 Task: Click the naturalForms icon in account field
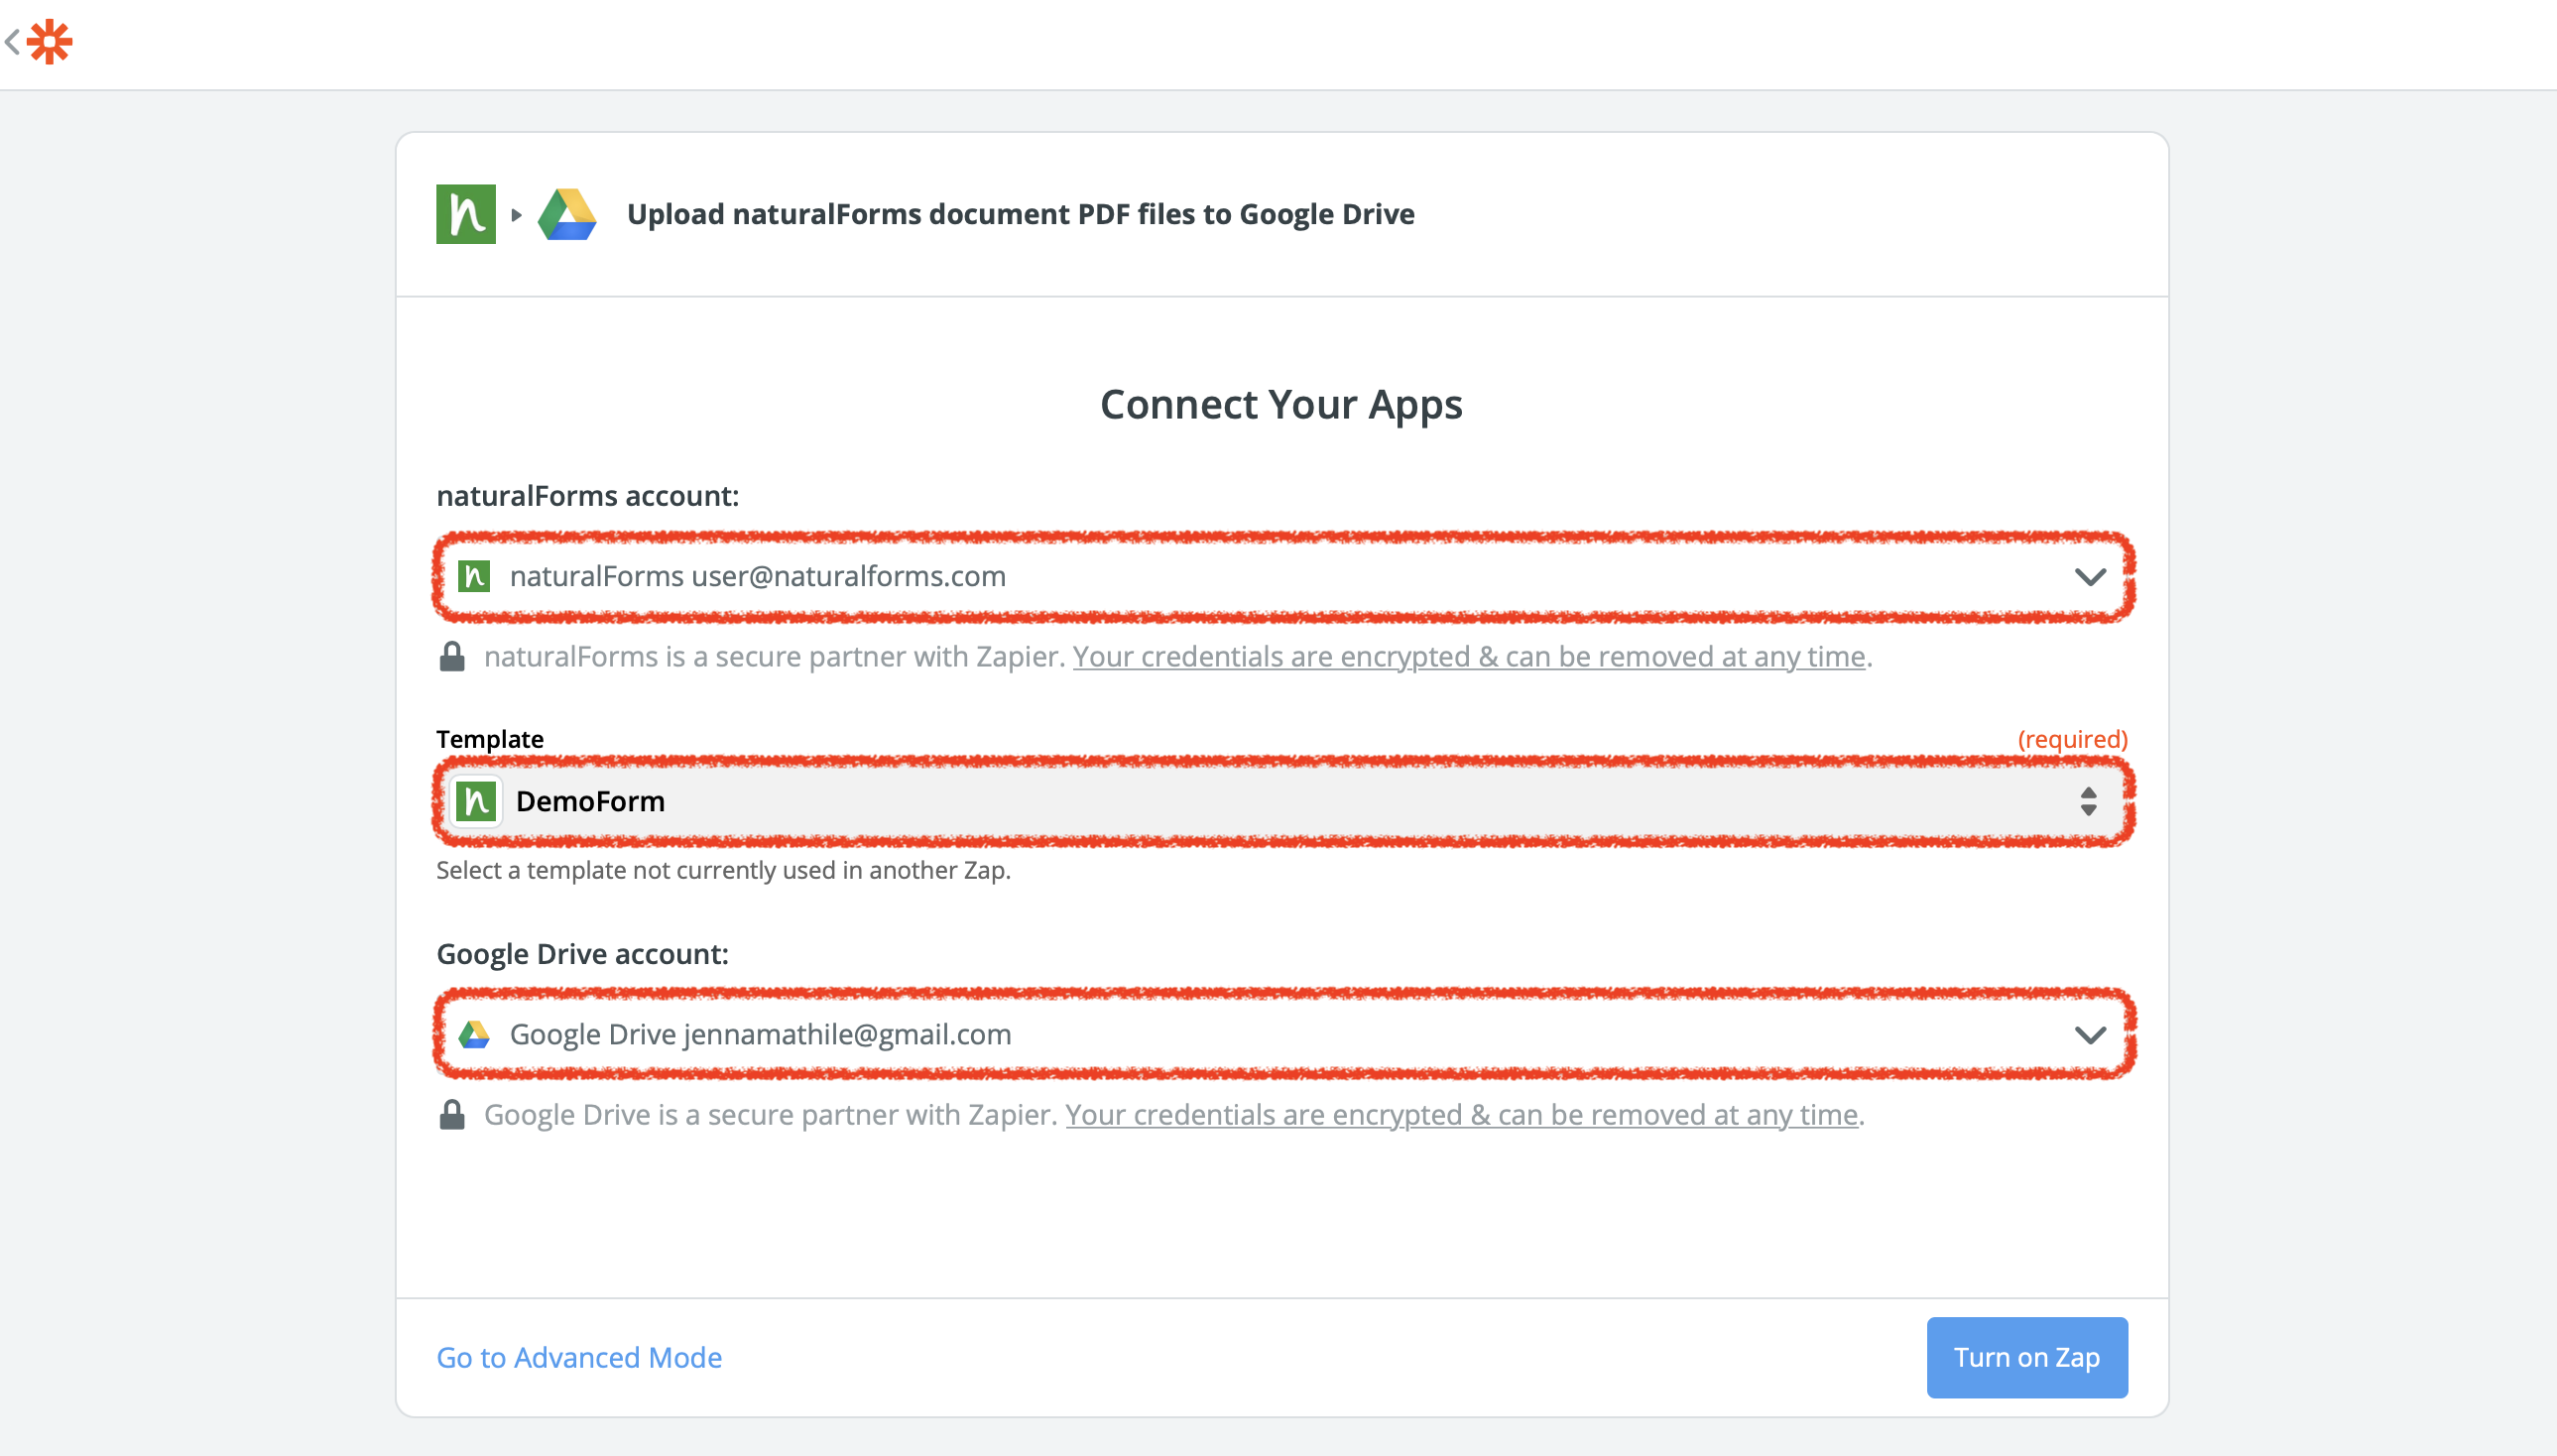(474, 576)
